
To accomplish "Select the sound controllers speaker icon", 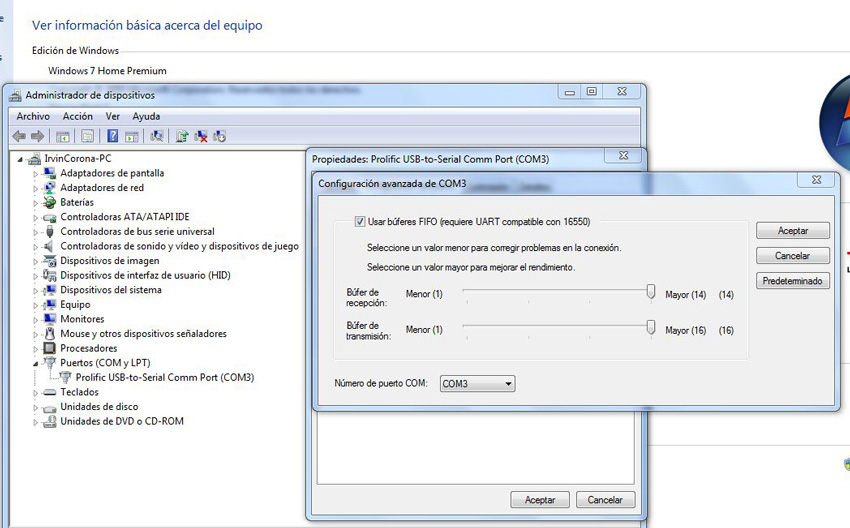I will pyautogui.click(x=50, y=246).
